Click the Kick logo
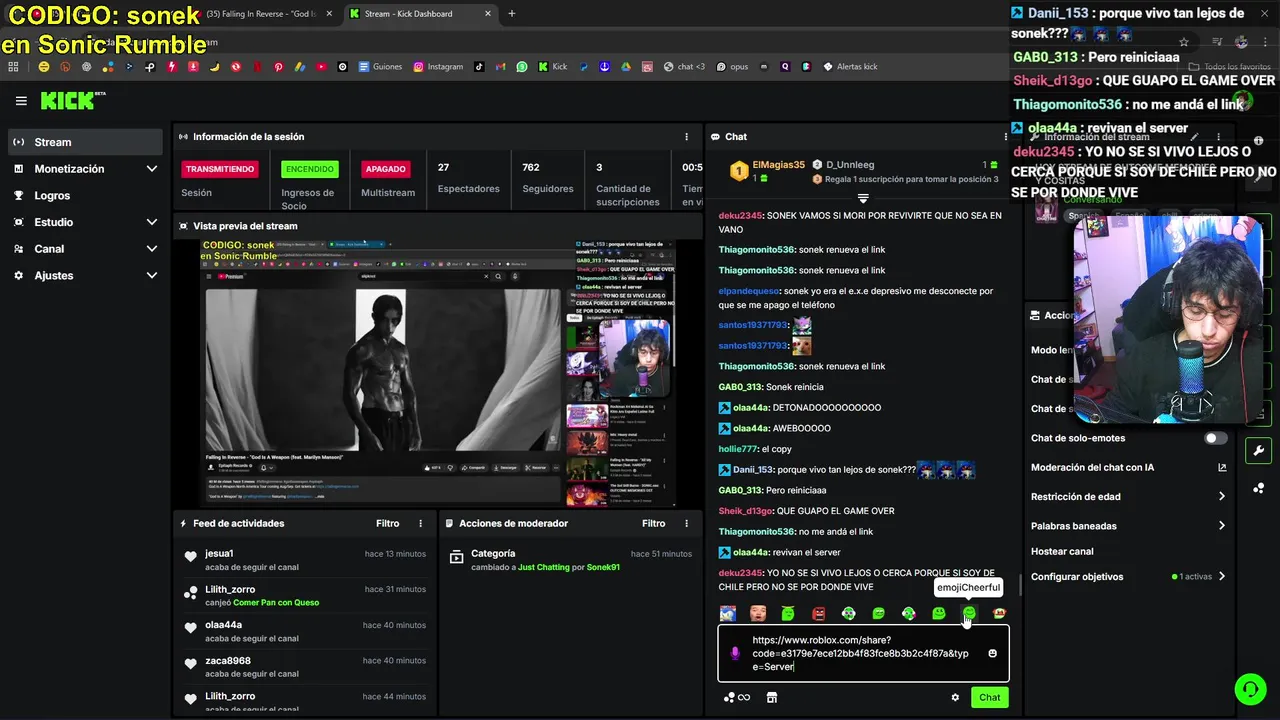 (72, 100)
